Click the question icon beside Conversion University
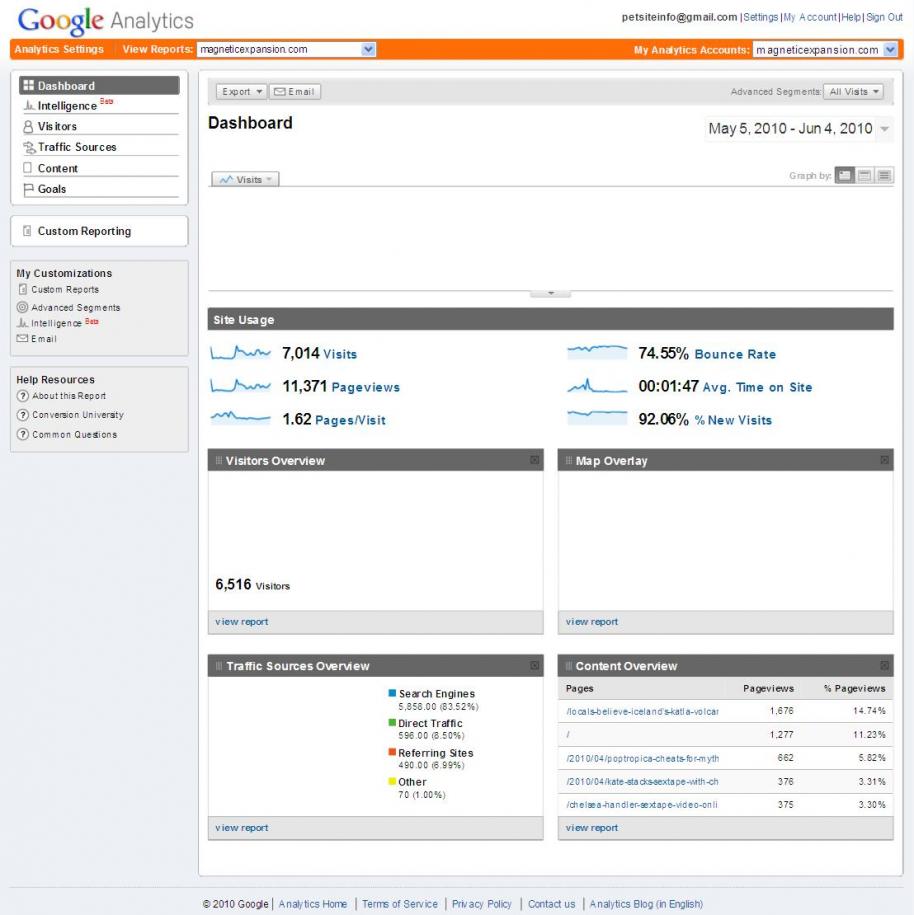The height and width of the screenshot is (915, 914). click(23, 415)
